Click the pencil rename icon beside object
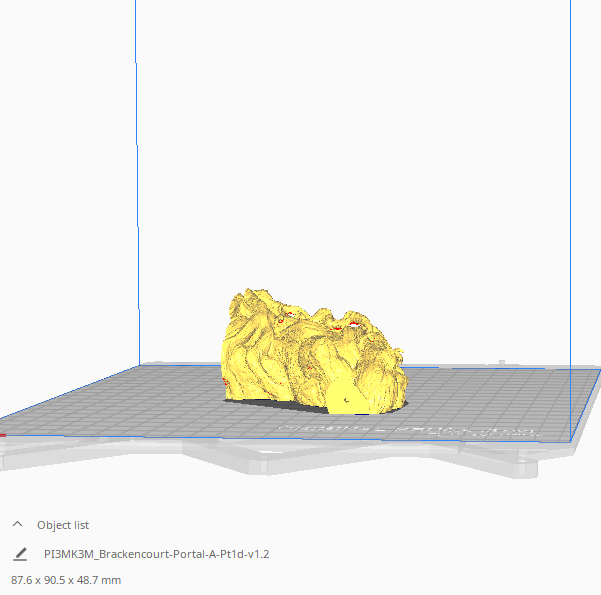The height and width of the screenshot is (595, 601). [20, 554]
